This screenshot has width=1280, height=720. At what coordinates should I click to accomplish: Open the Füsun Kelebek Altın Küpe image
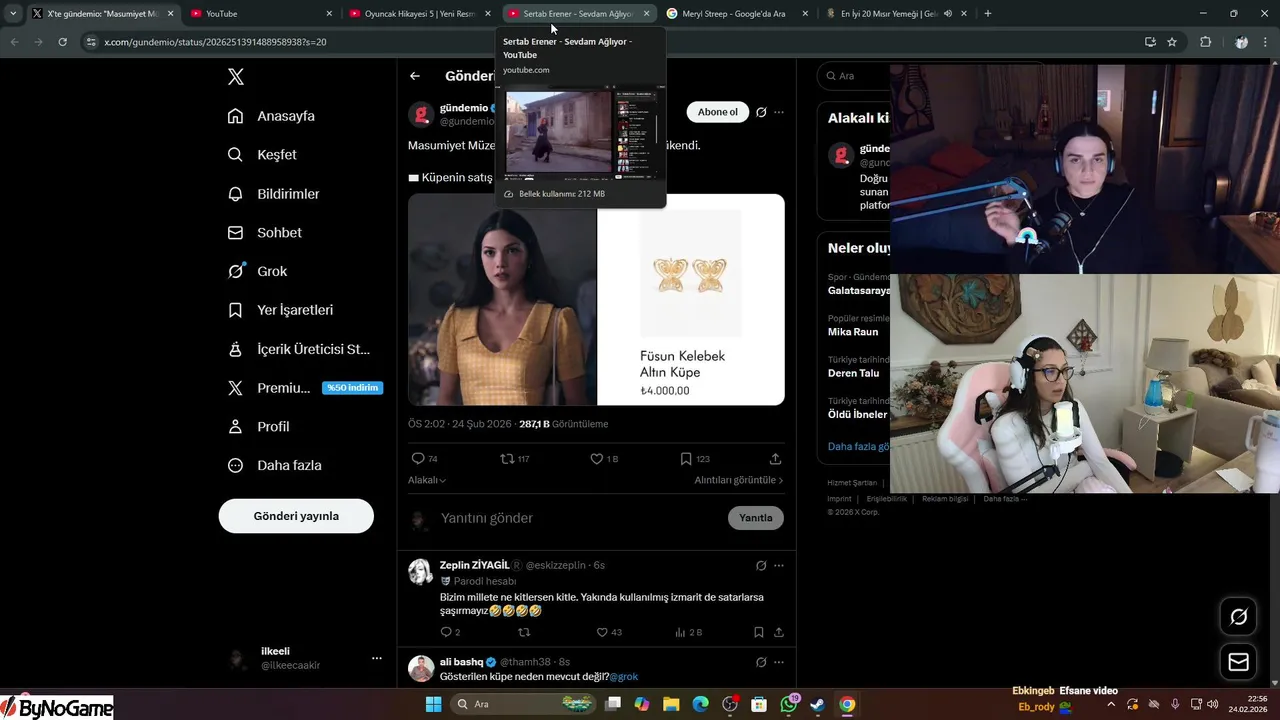pyautogui.click(x=691, y=299)
